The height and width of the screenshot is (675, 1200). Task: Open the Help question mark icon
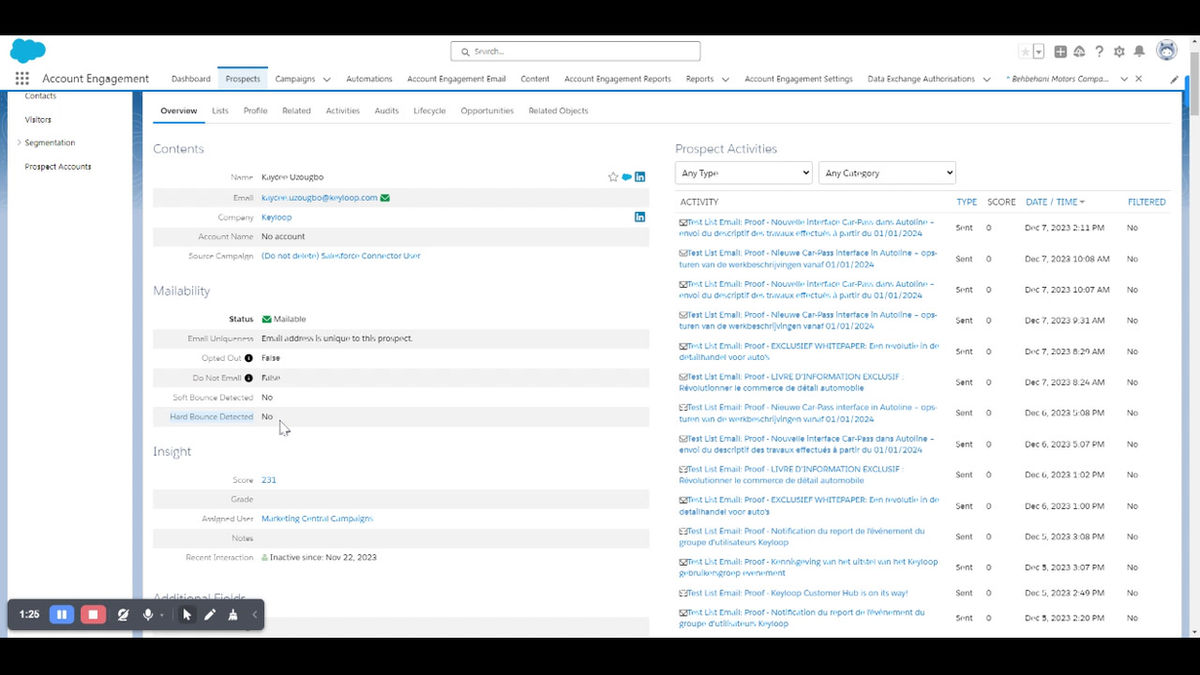tap(1099, 51)
